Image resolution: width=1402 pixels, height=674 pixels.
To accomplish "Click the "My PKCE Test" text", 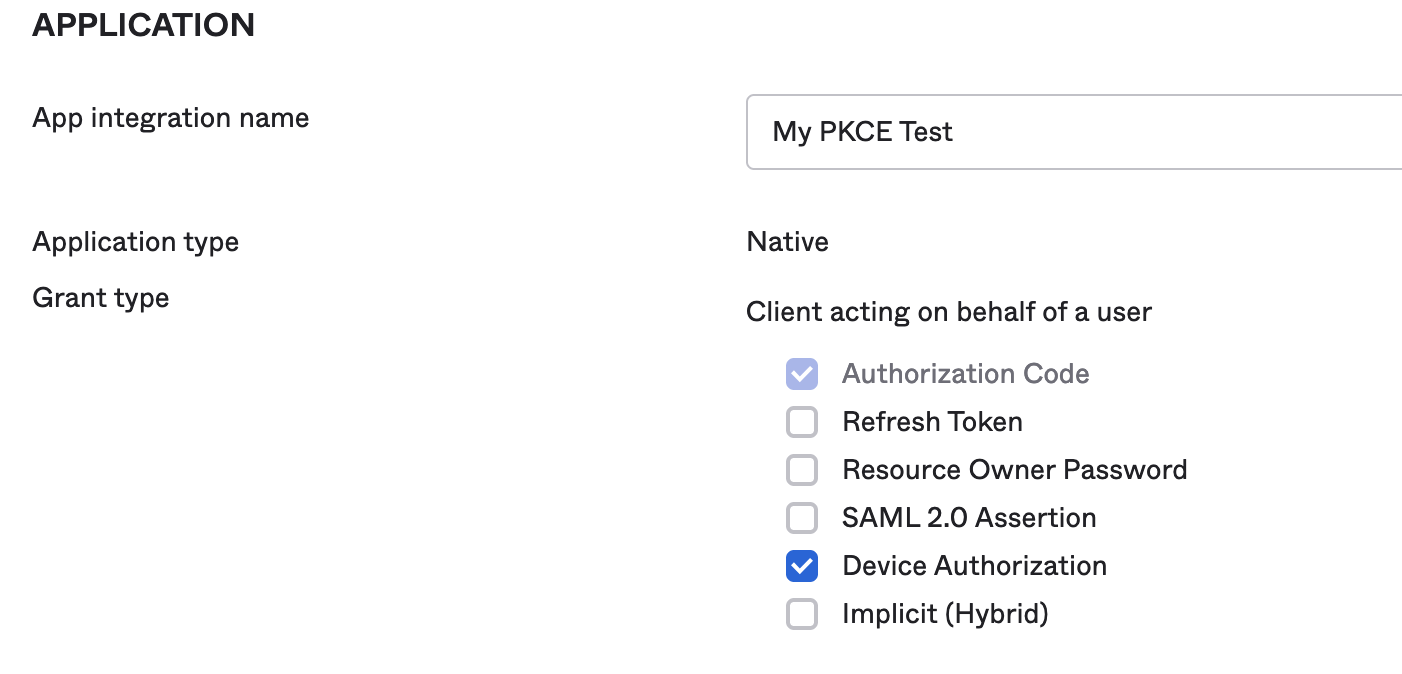I will [x=862, y=132].
